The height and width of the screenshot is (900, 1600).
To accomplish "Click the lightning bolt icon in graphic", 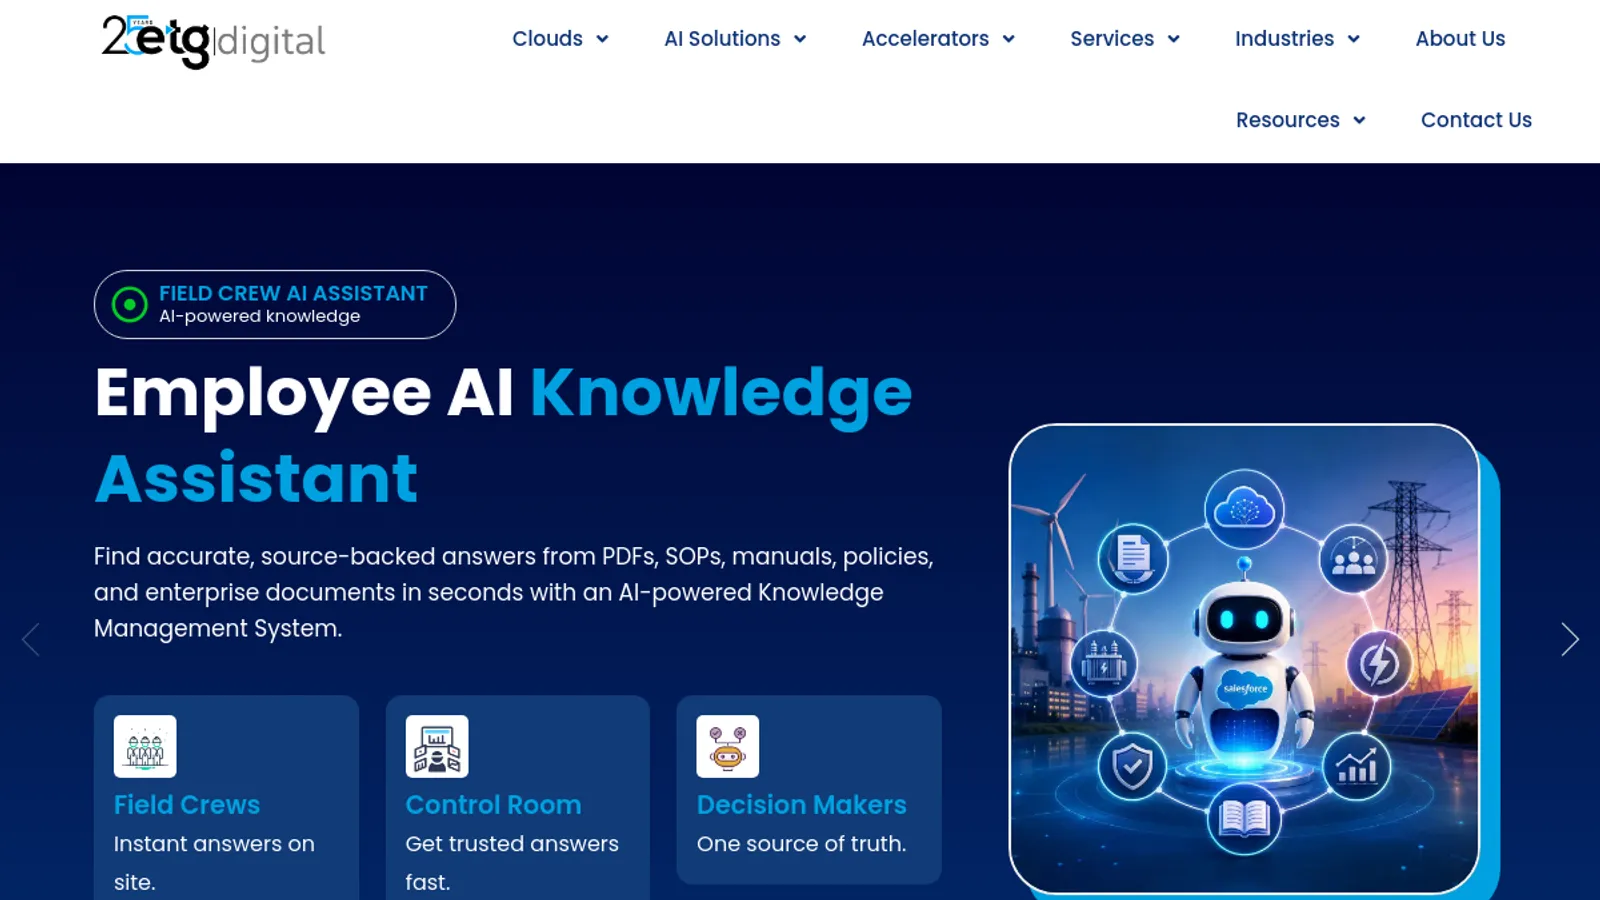I will 1379,663.
